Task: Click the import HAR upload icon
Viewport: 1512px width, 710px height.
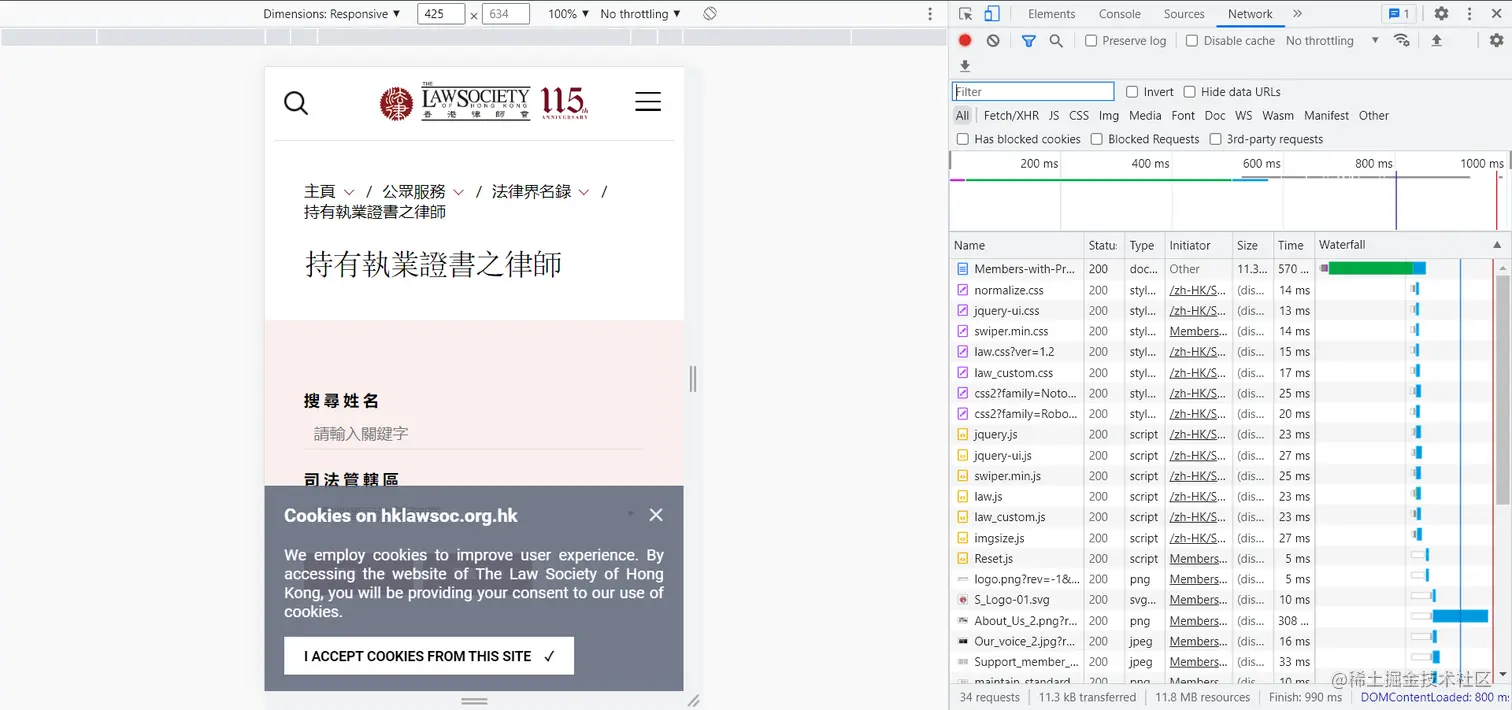Action: coord(1437,41)
